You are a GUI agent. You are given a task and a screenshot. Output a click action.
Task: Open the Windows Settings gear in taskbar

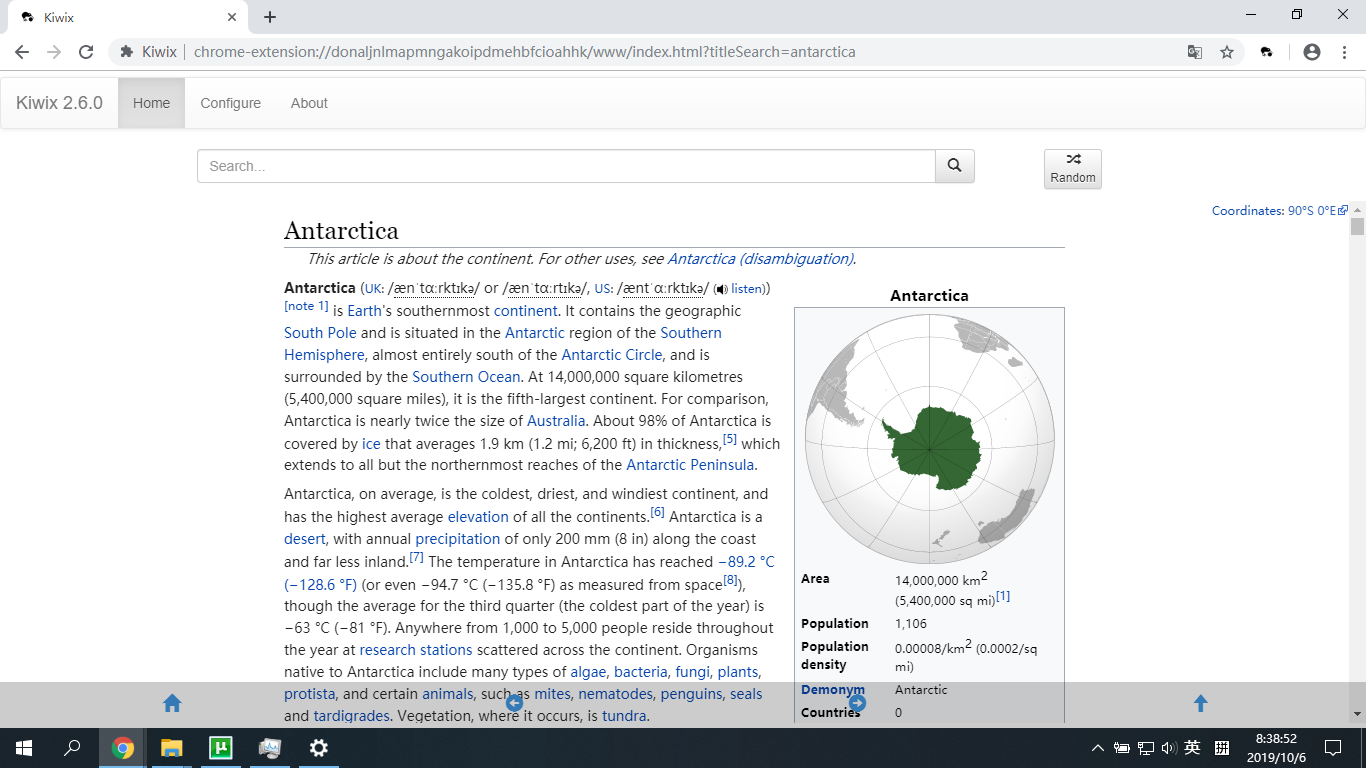click(x=318, y=748)
